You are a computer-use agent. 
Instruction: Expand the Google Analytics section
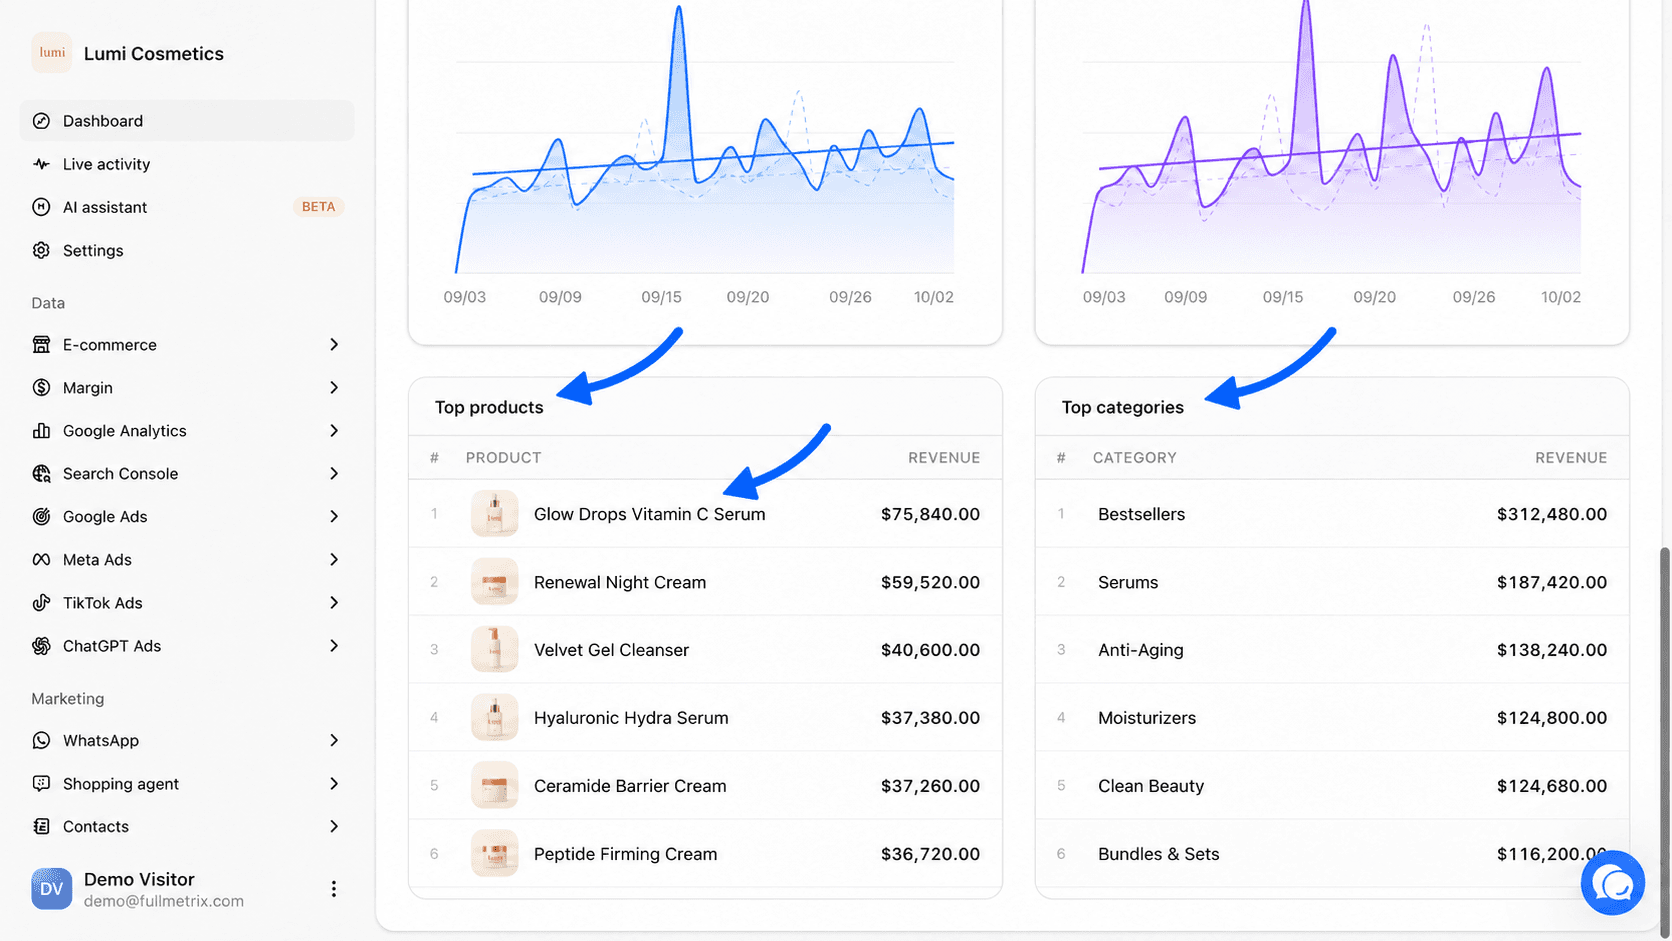[334, 430]
